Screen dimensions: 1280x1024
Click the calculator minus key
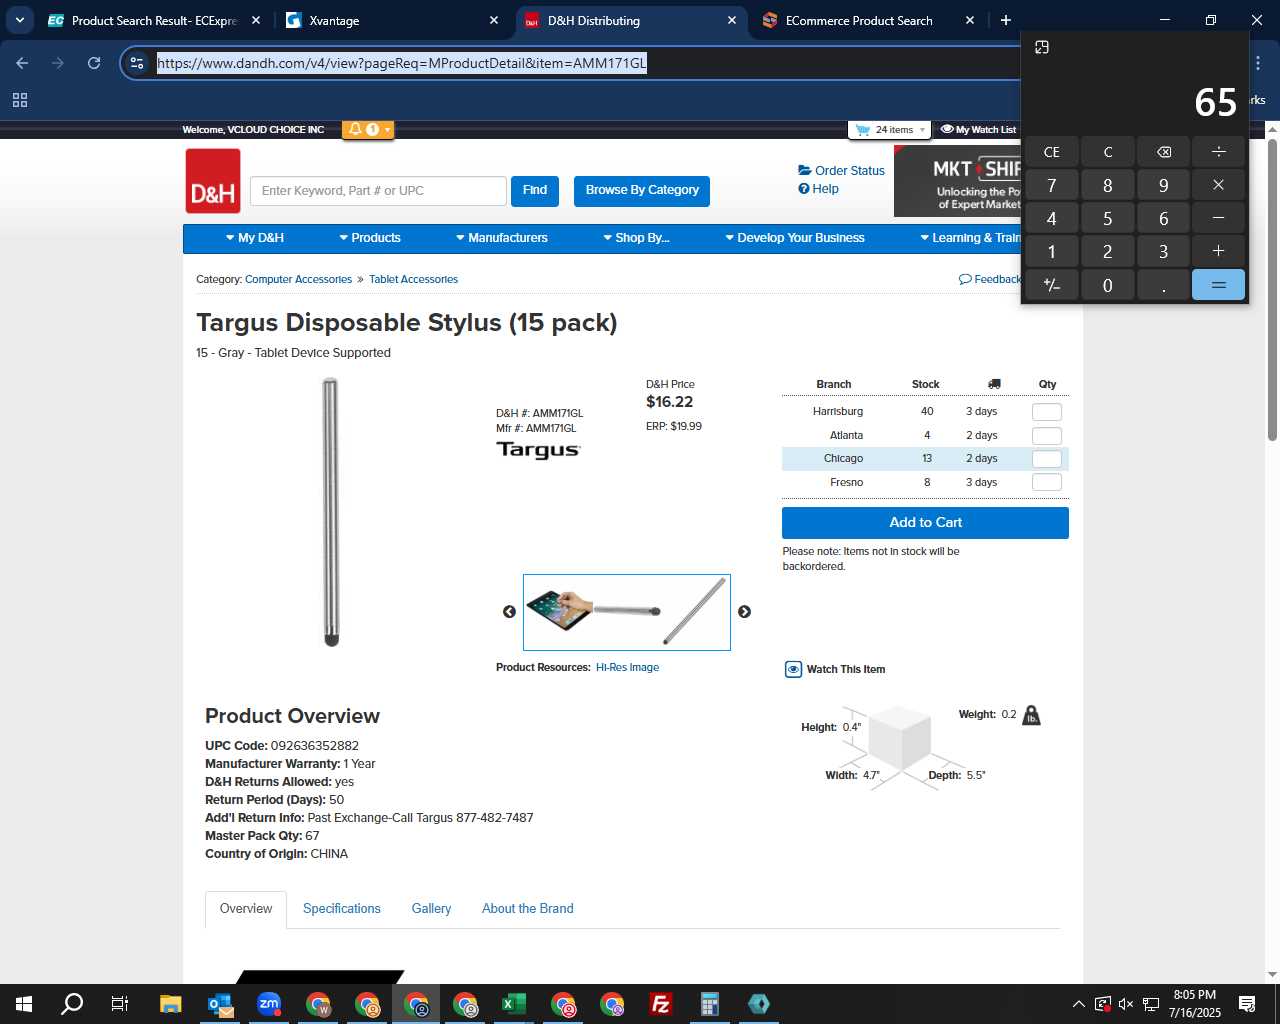coord(1218,218)
